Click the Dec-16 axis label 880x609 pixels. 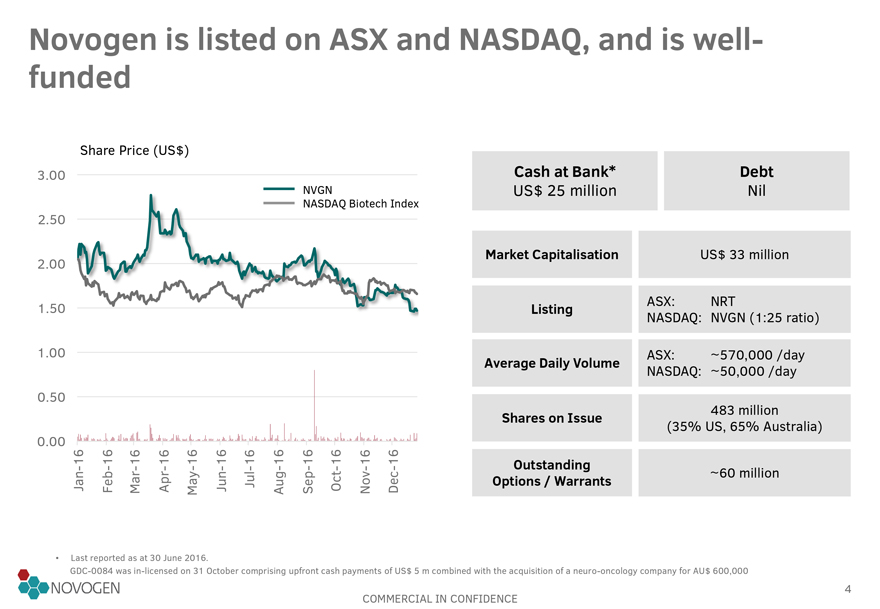[394, 471]
